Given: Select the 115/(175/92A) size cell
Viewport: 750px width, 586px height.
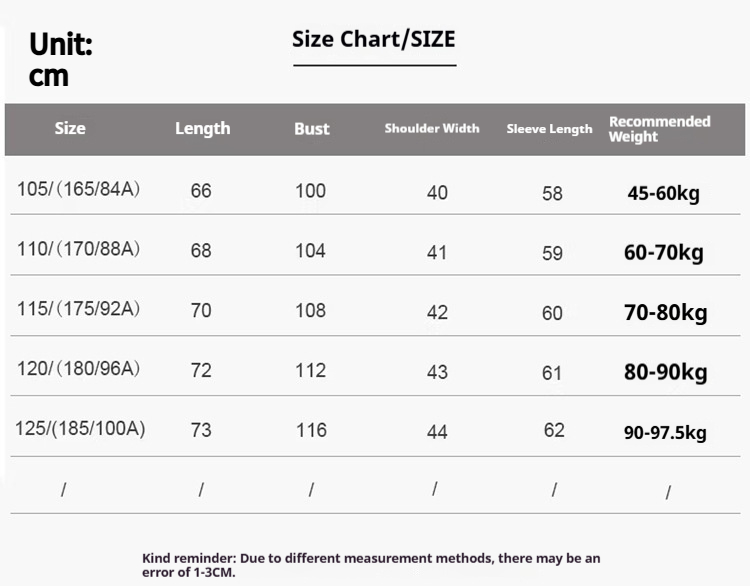Looking at the screenshot, I should [78, 309].
